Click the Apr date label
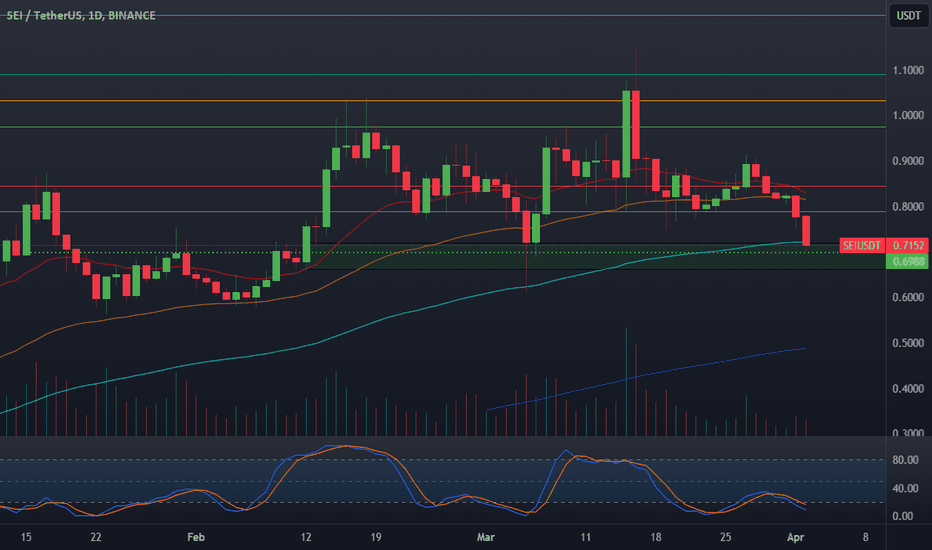Image resolution: width=932 pixels, height=550 pixels. [795, 537]
